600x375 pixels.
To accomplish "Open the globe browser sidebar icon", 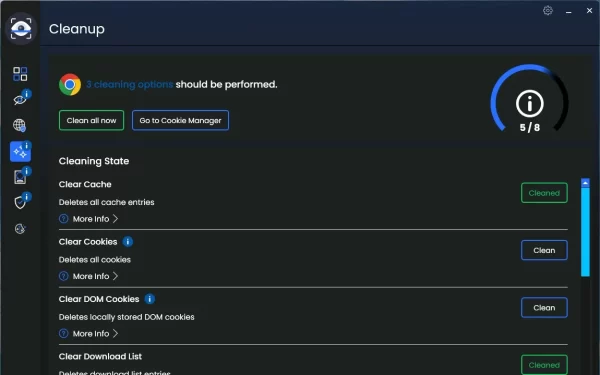I will coord(20,125).
